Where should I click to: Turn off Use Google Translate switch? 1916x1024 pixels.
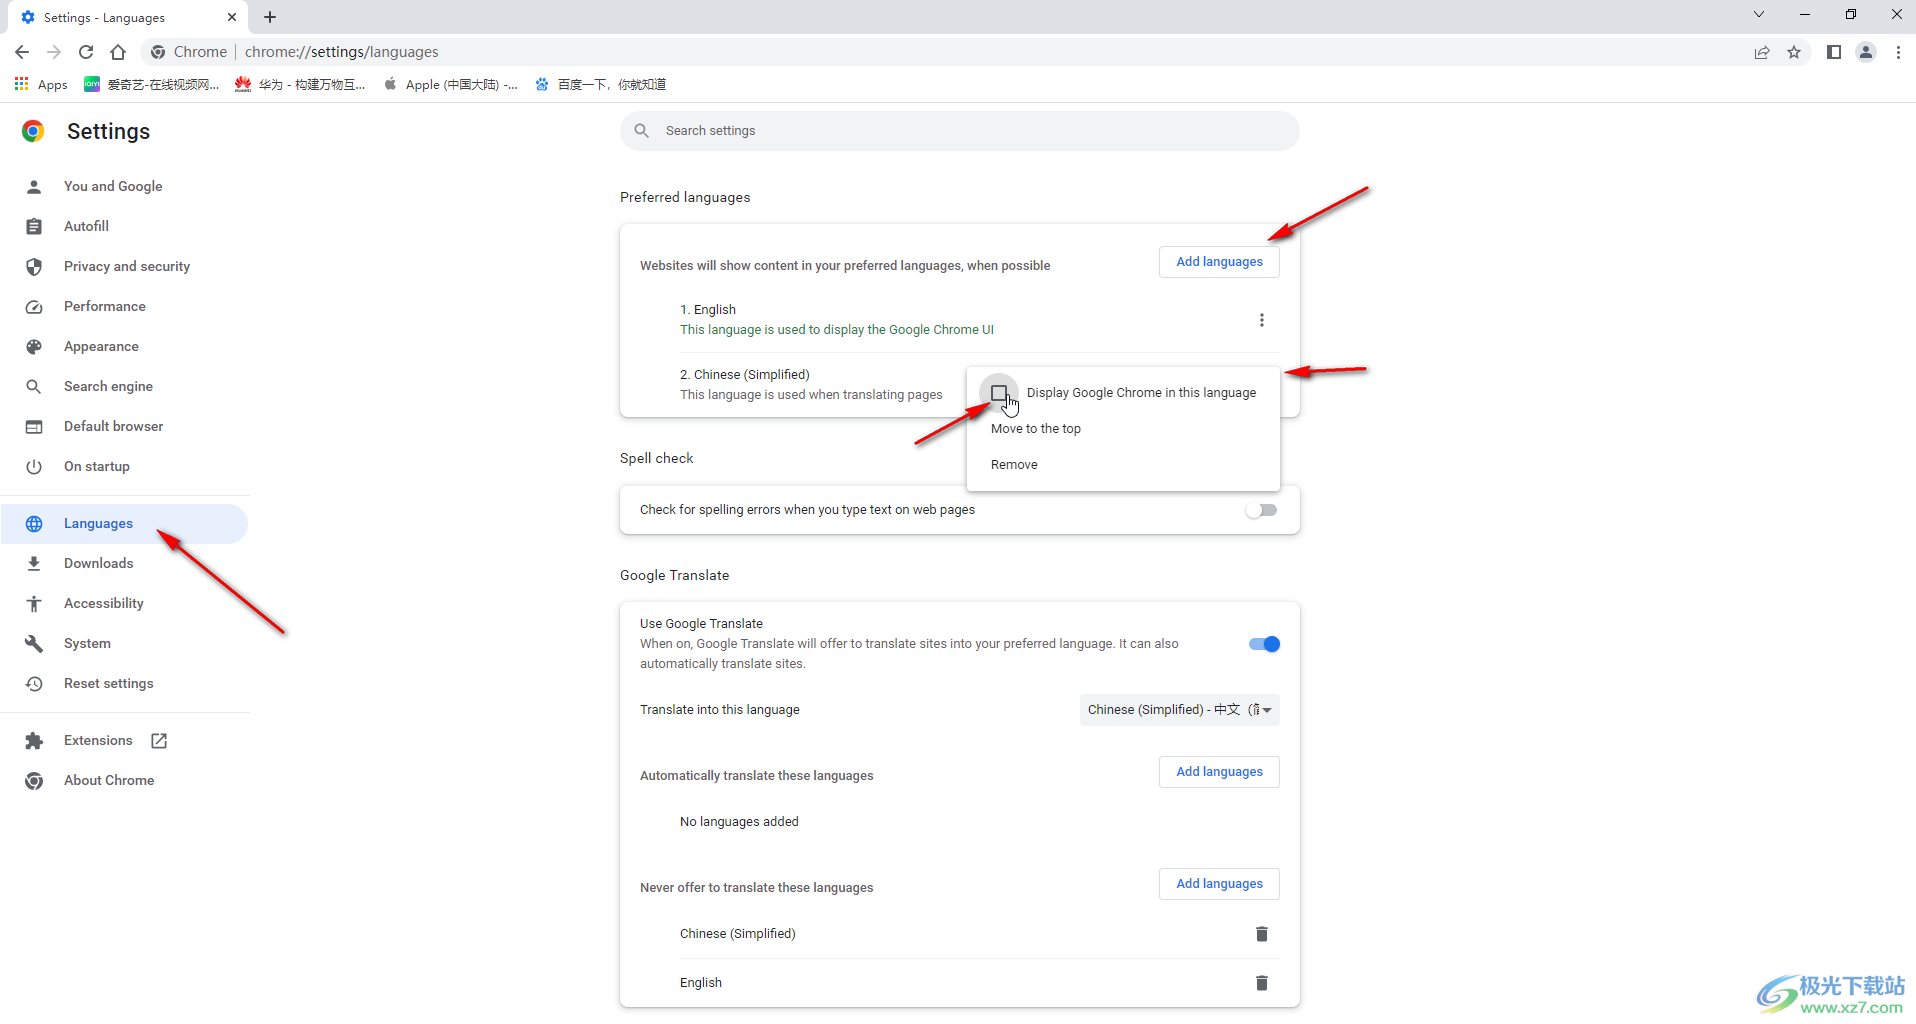tap(1264, 644)
